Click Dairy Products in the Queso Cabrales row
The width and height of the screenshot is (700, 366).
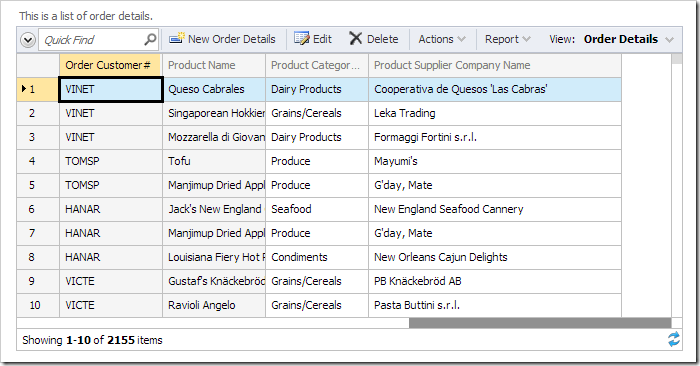tap(317, 89)
